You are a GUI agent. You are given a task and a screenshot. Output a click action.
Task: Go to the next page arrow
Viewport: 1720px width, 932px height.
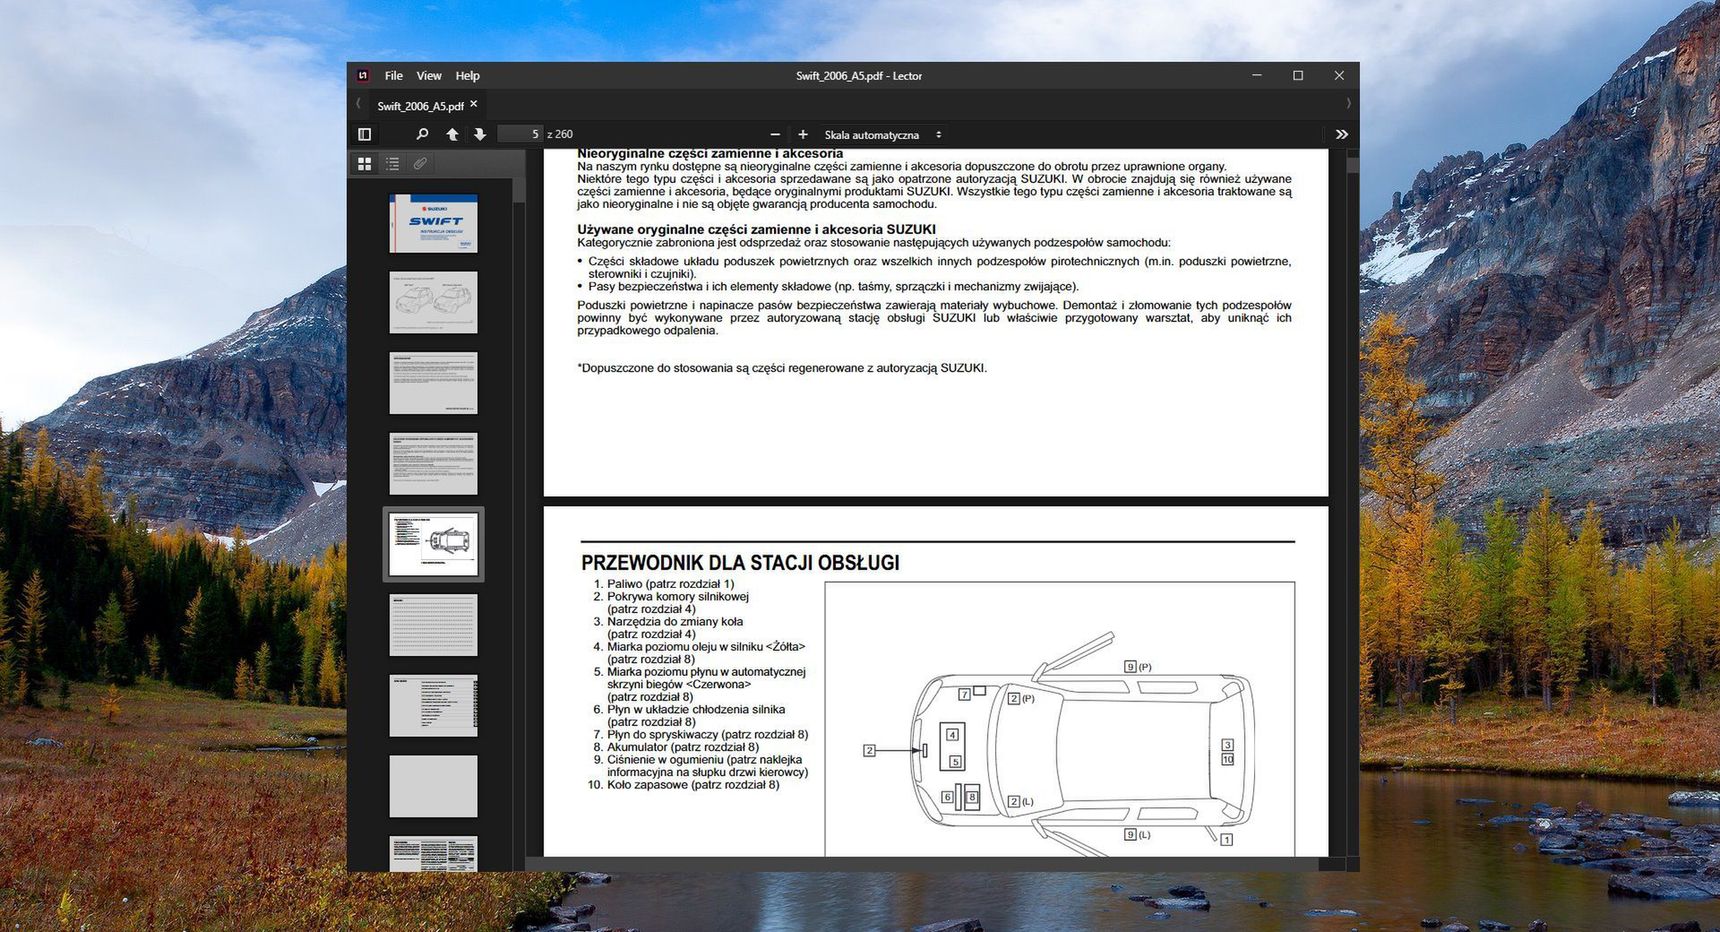click(480, 134)
